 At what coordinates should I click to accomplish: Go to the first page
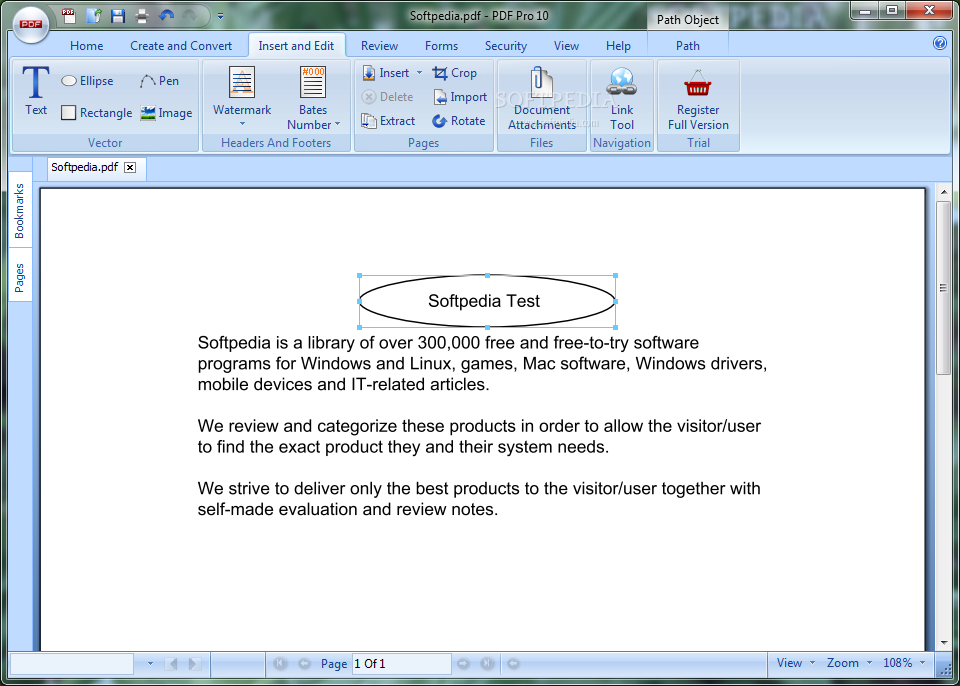pos(280,663)
